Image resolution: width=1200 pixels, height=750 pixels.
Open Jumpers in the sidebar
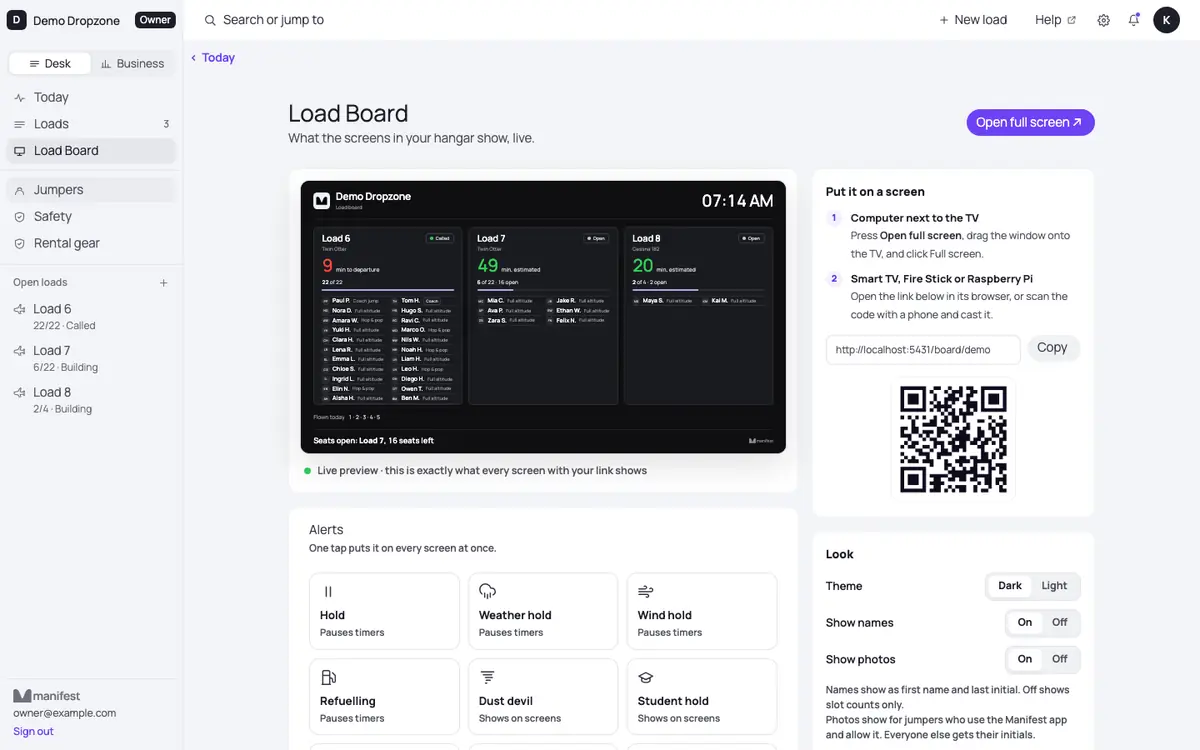pyautogui.click(x=91, y=190)
